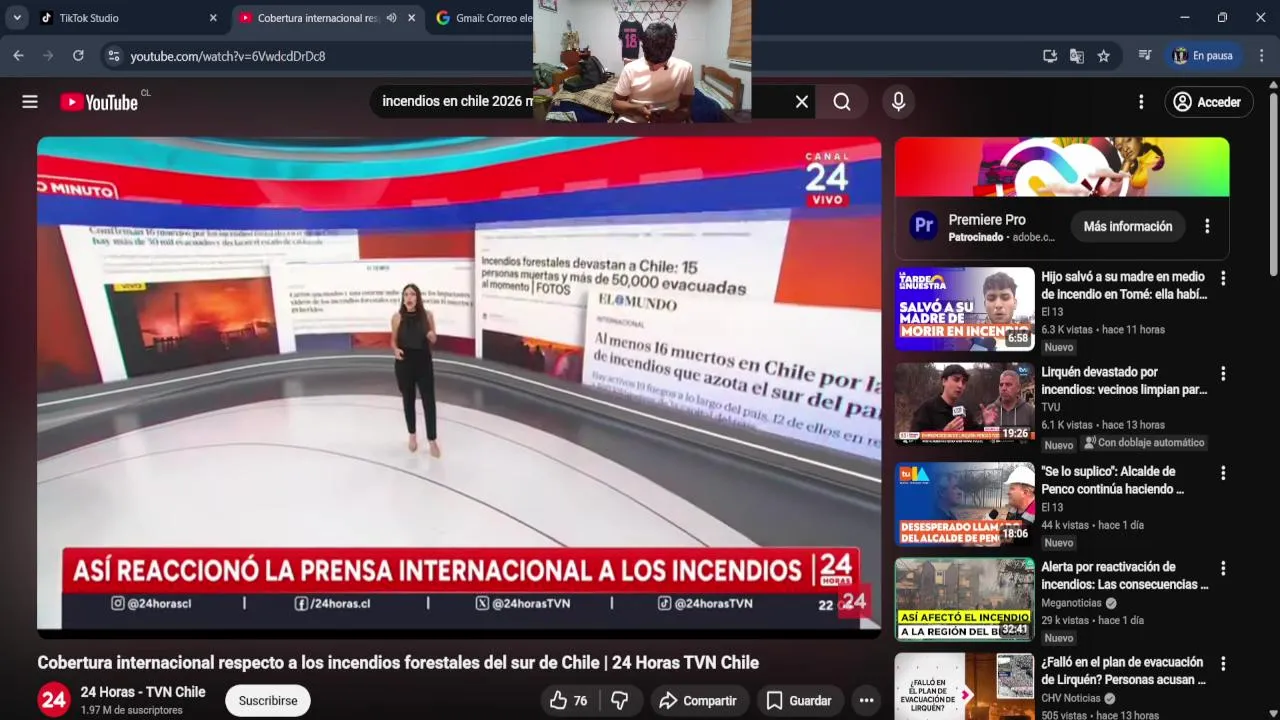The height and width of the screenshot is (720, 1280).
Task: Install or cast page icon in address bar
Action: coord(1050,56)
